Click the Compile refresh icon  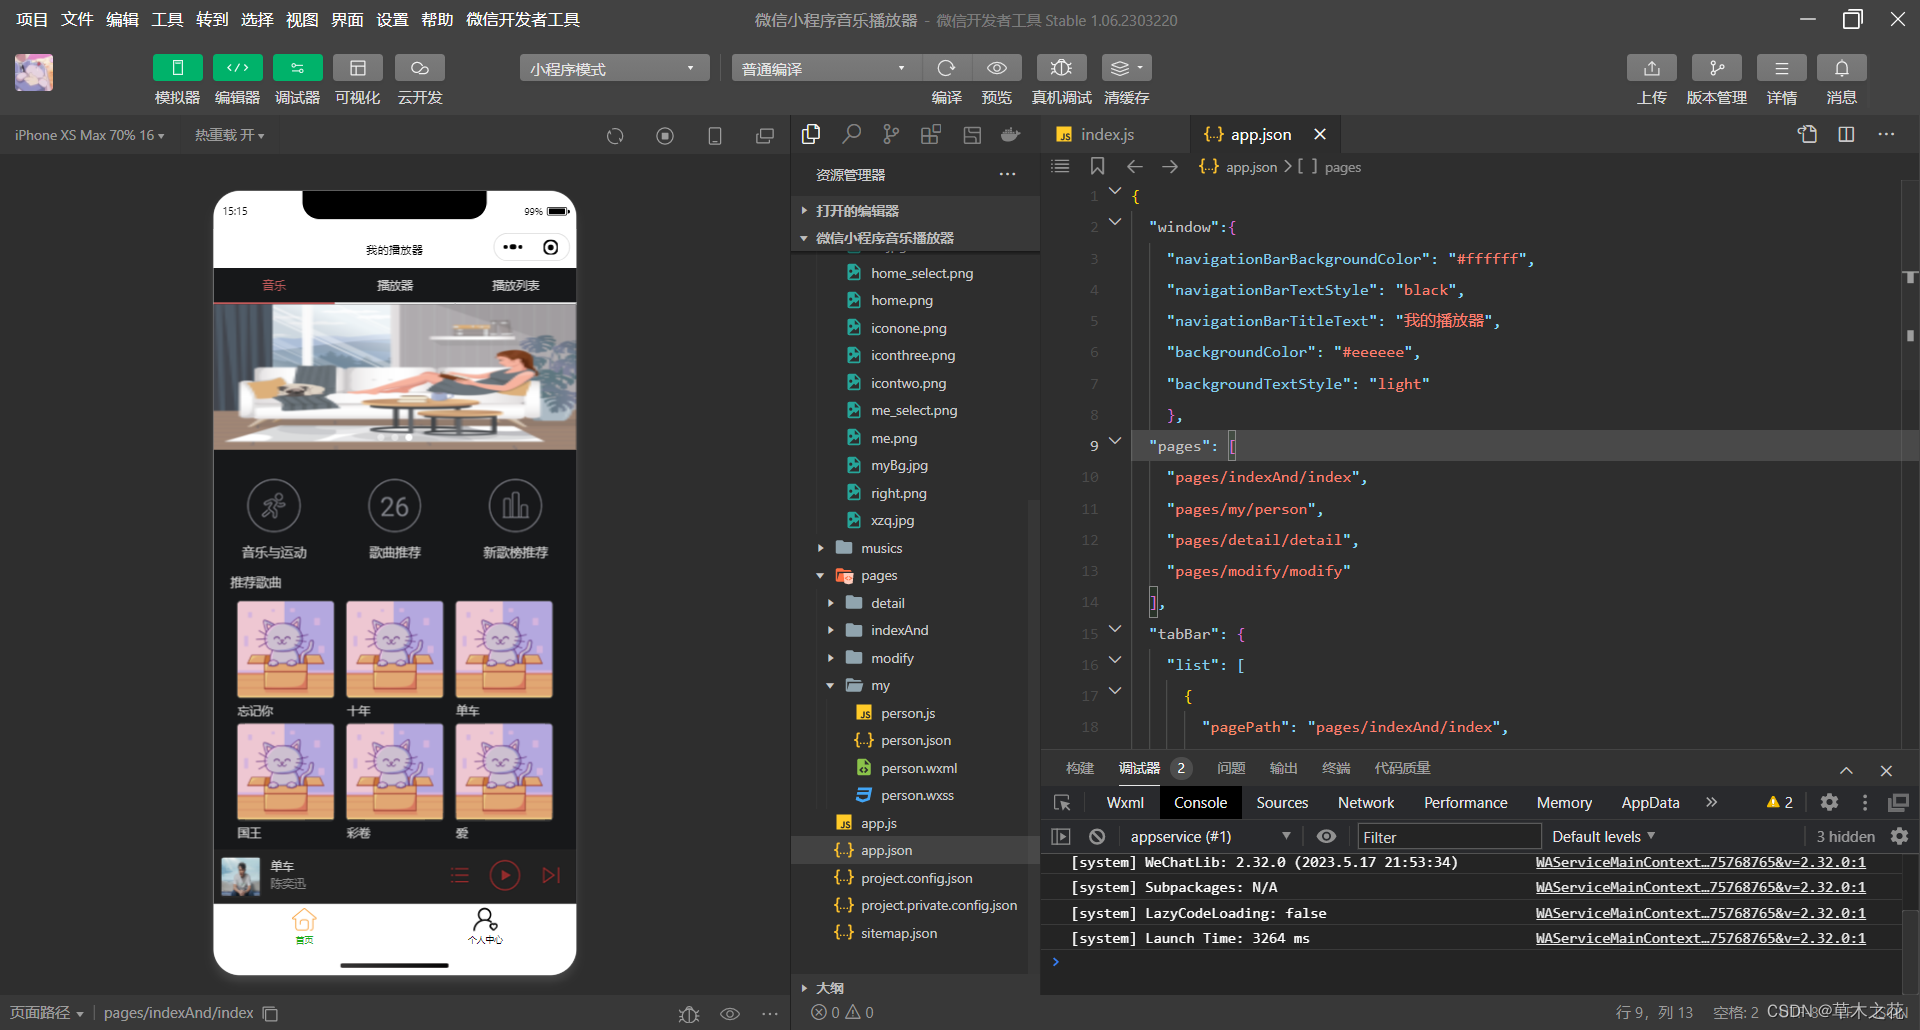(946, 68)
